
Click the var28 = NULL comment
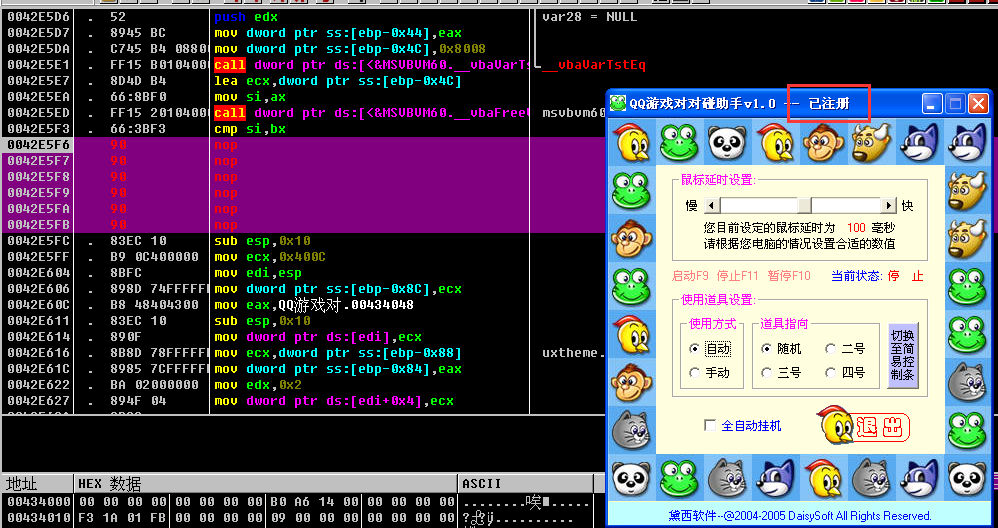[x=589, y=17]
